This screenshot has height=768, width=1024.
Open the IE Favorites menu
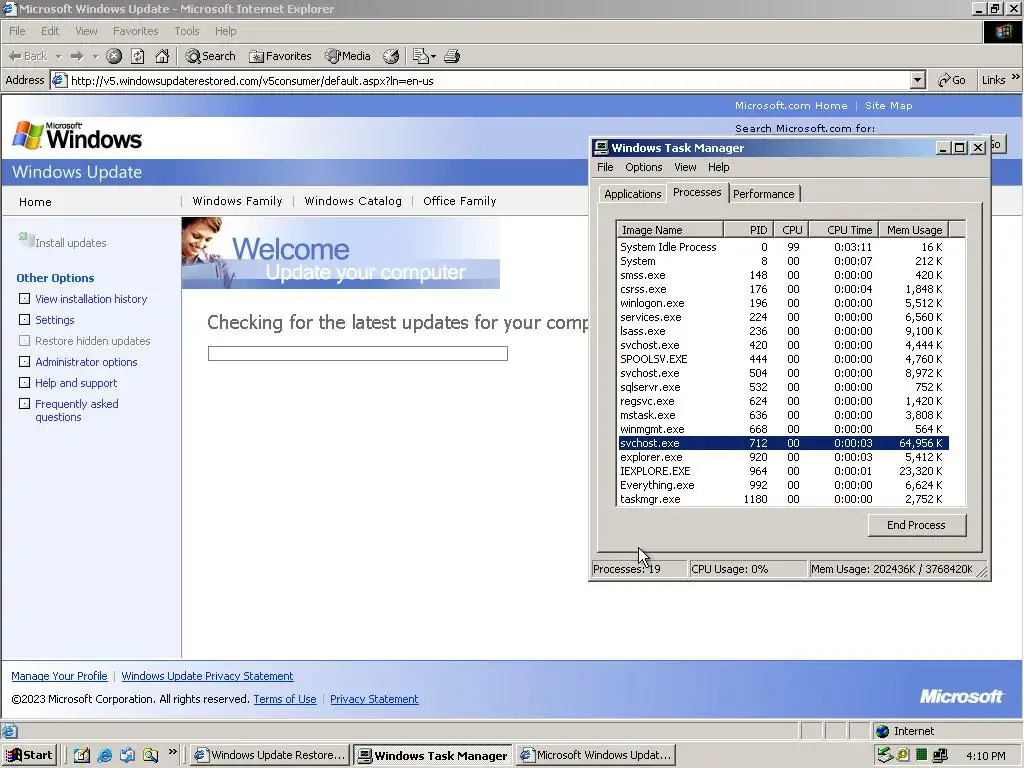(x=135, y=31)
